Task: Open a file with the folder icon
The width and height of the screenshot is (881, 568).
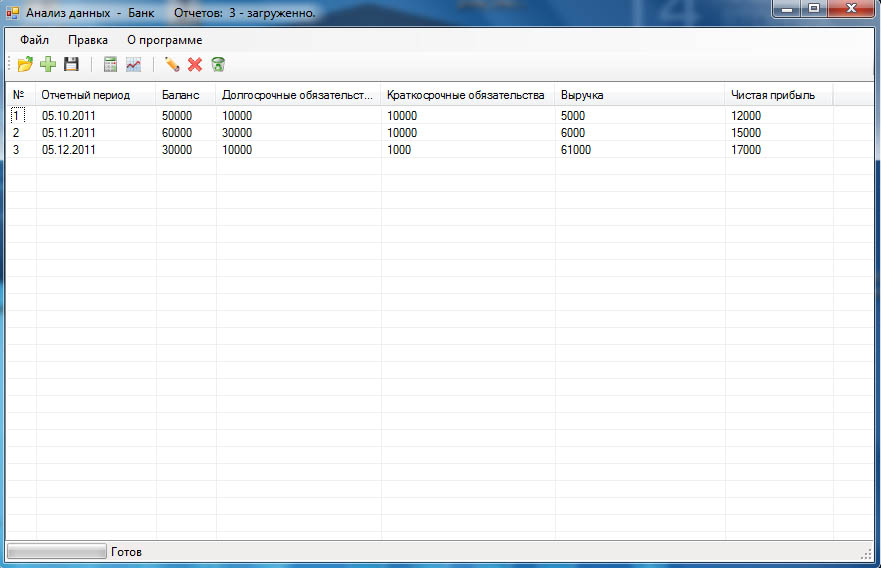Action: 25,65
